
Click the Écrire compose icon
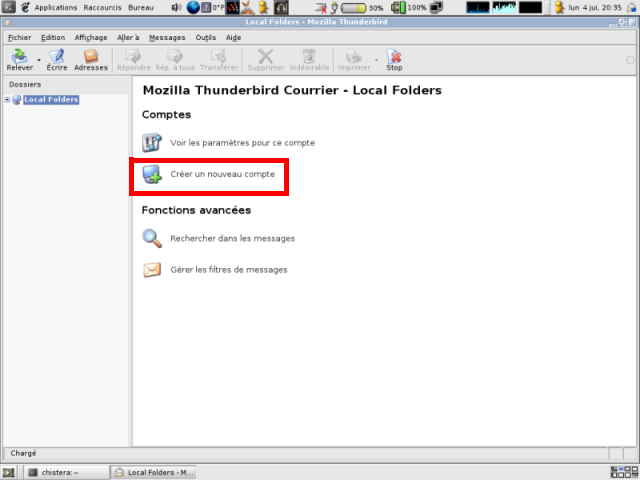[x=57, y=57]
